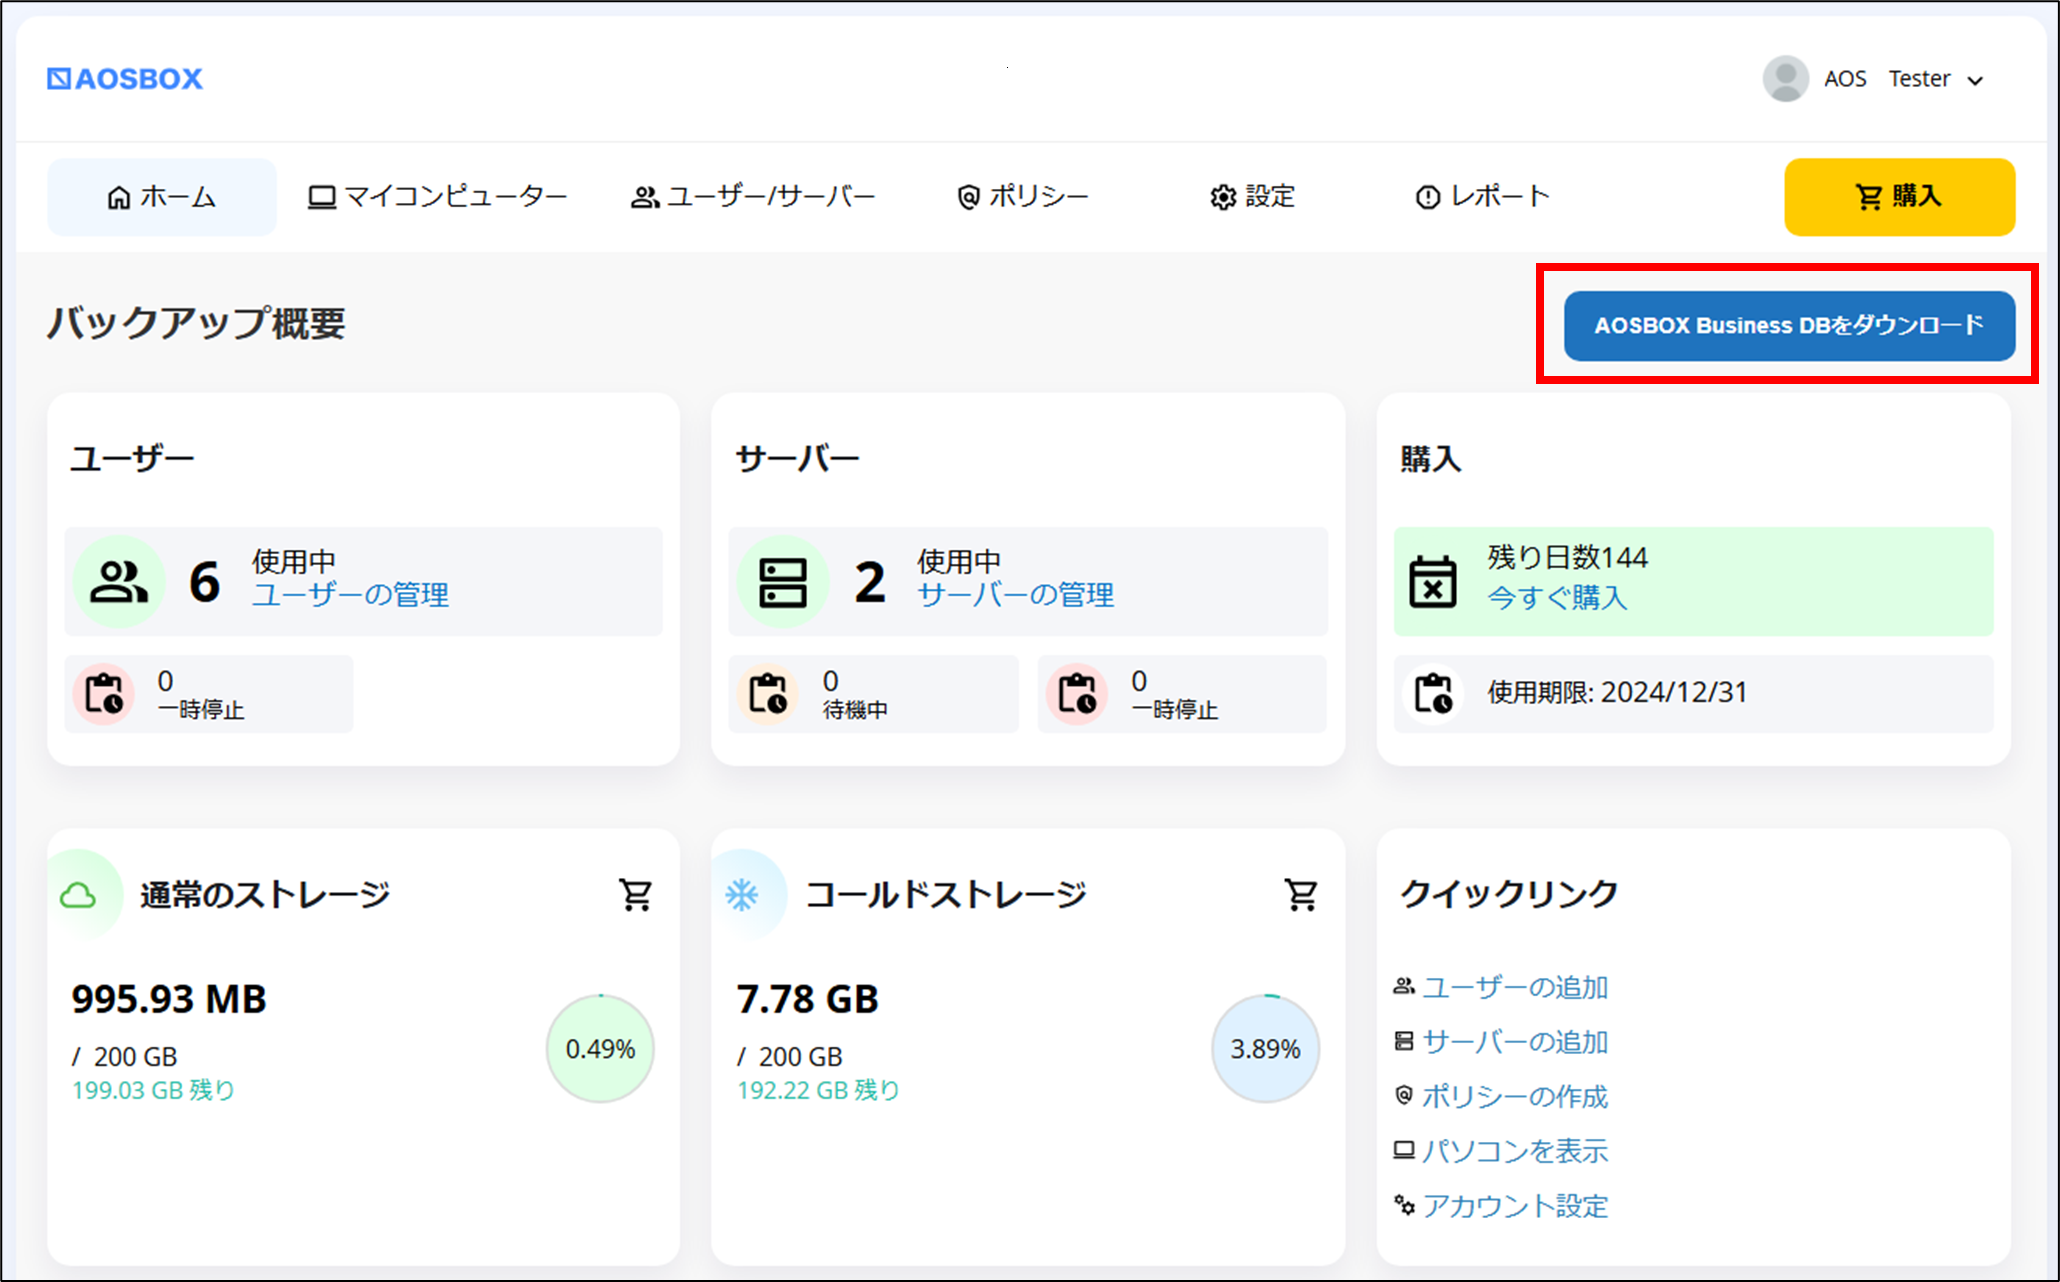Open the サーバーの管理 link
2060x1282 pixels.
click(x=1015, y=596)
